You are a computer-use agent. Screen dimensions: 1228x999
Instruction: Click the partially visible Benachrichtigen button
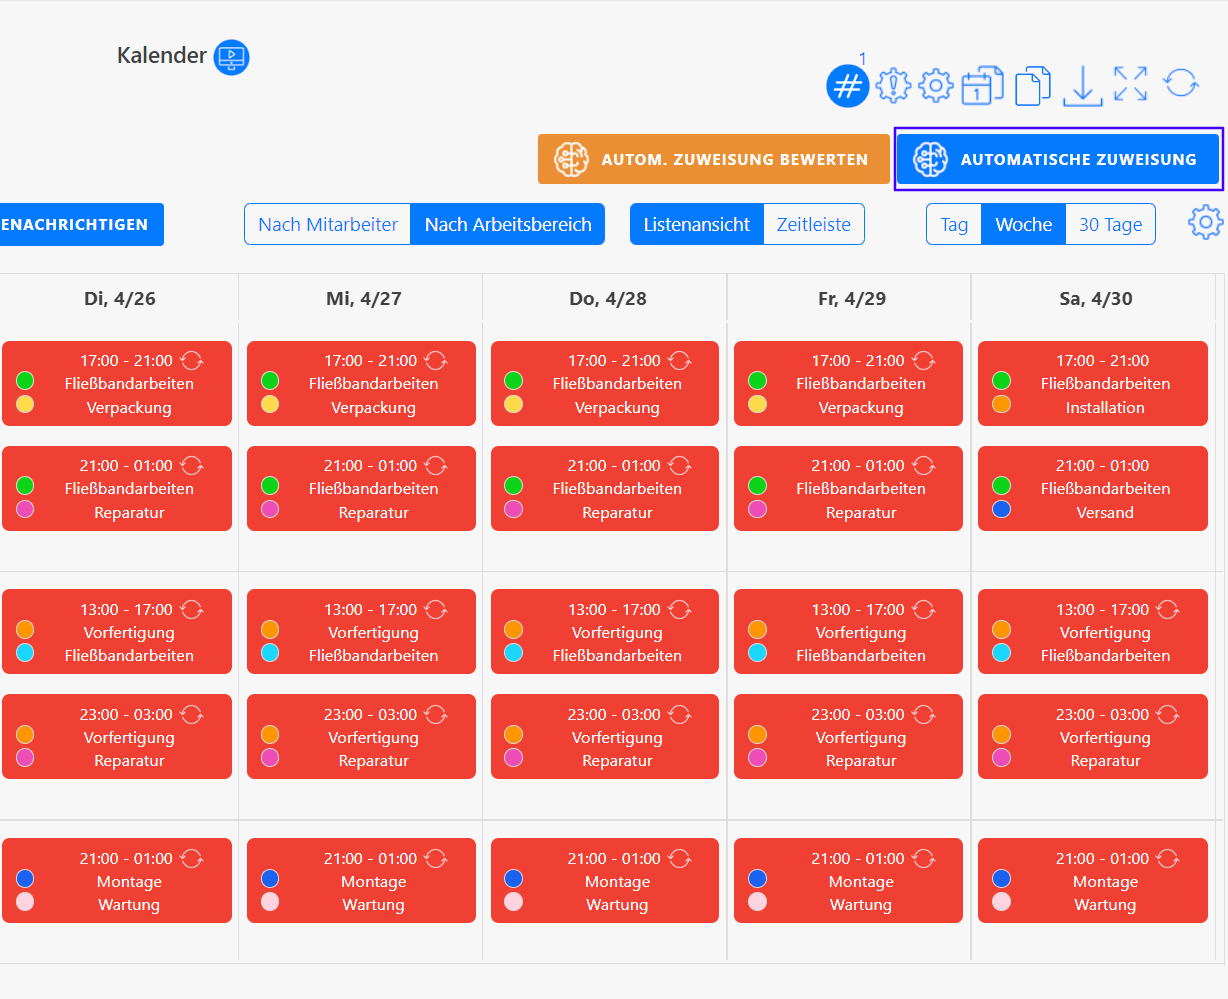coord(80,225)
